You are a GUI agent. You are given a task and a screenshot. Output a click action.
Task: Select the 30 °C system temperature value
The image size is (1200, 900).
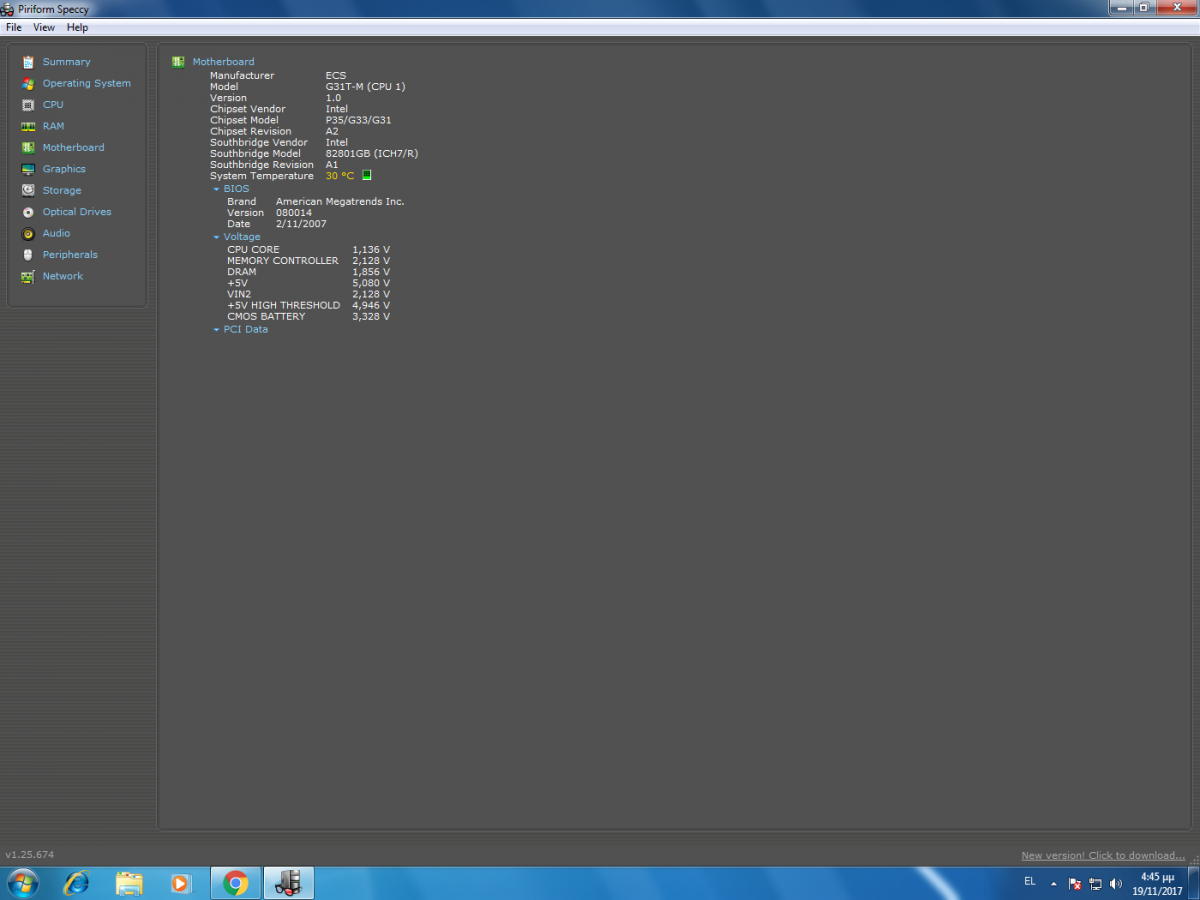click(x=340, y=176)
